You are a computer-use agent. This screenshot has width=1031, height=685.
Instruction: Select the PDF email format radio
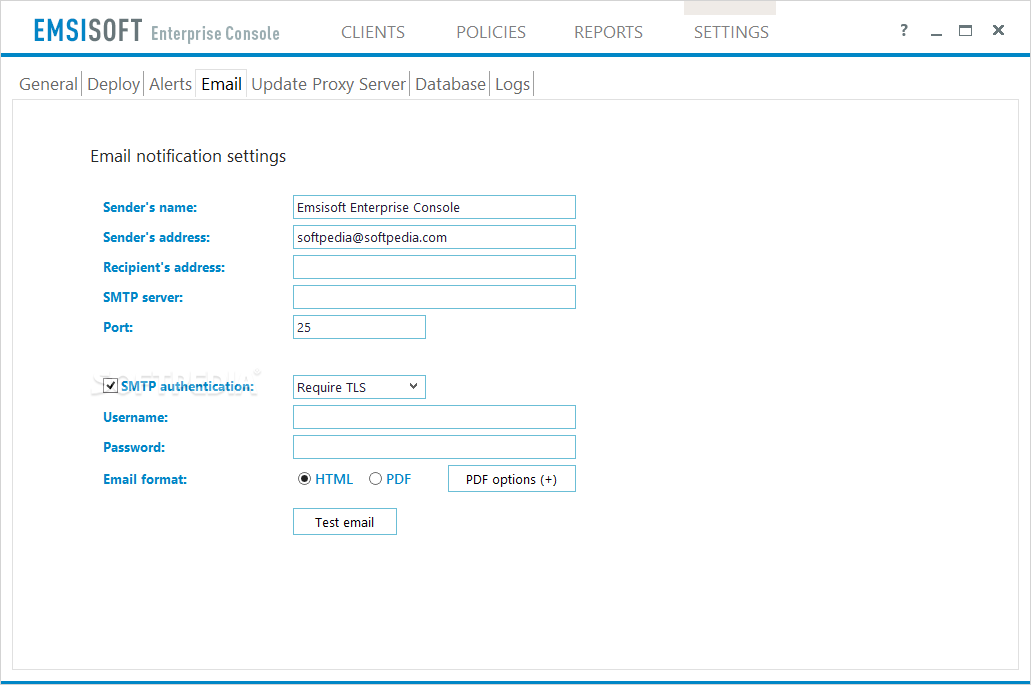pyautogui.click(x=375, y=479)
